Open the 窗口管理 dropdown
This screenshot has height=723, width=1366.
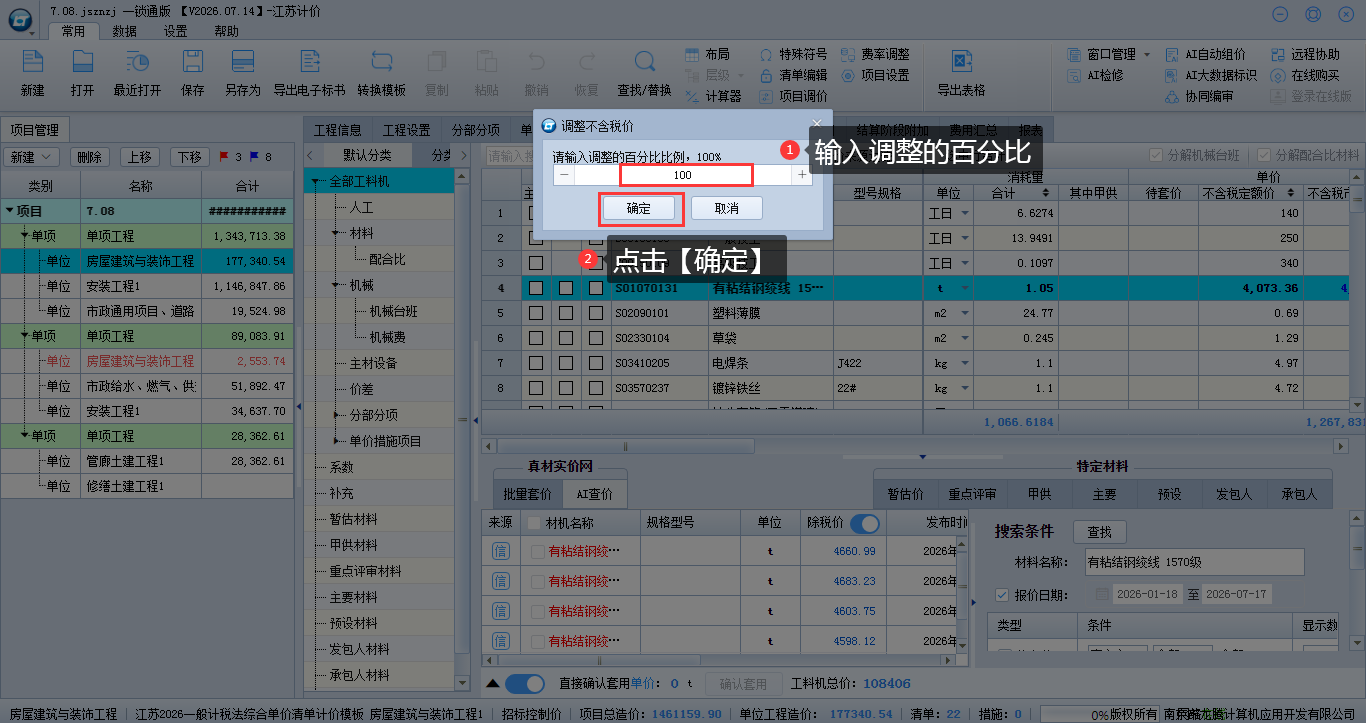1147,54
